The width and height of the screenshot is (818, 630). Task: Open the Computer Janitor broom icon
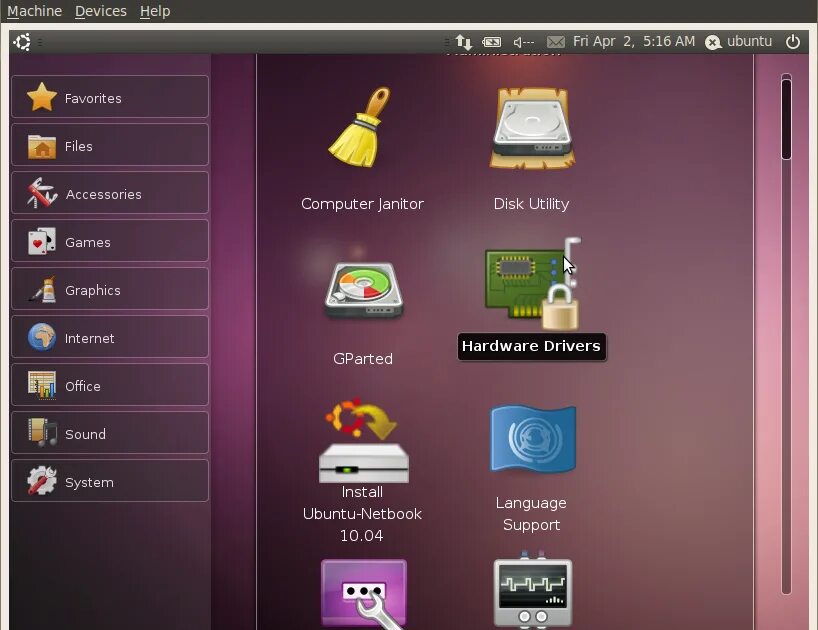(359, 128)
